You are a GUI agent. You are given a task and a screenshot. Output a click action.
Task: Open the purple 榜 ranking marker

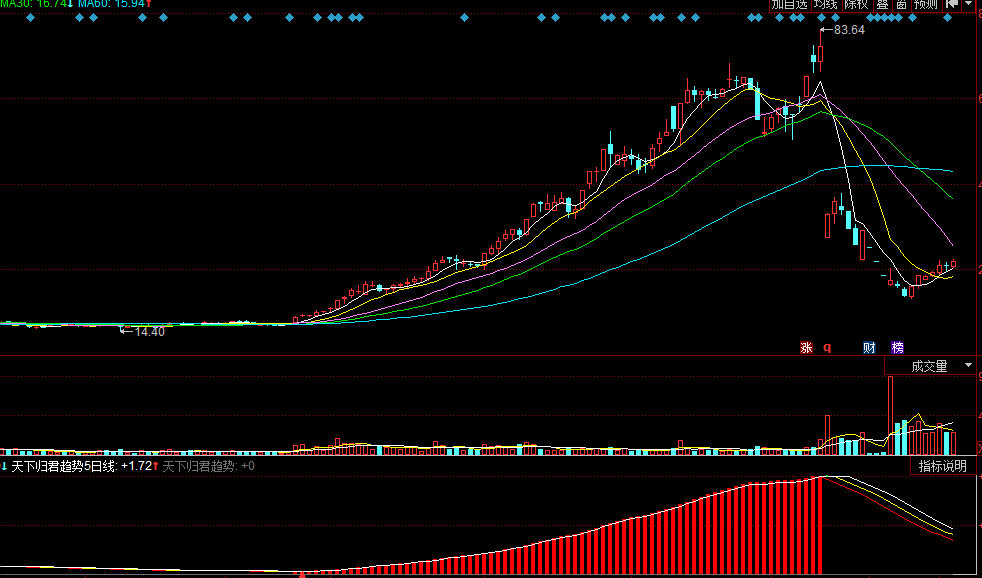point(897,348)
